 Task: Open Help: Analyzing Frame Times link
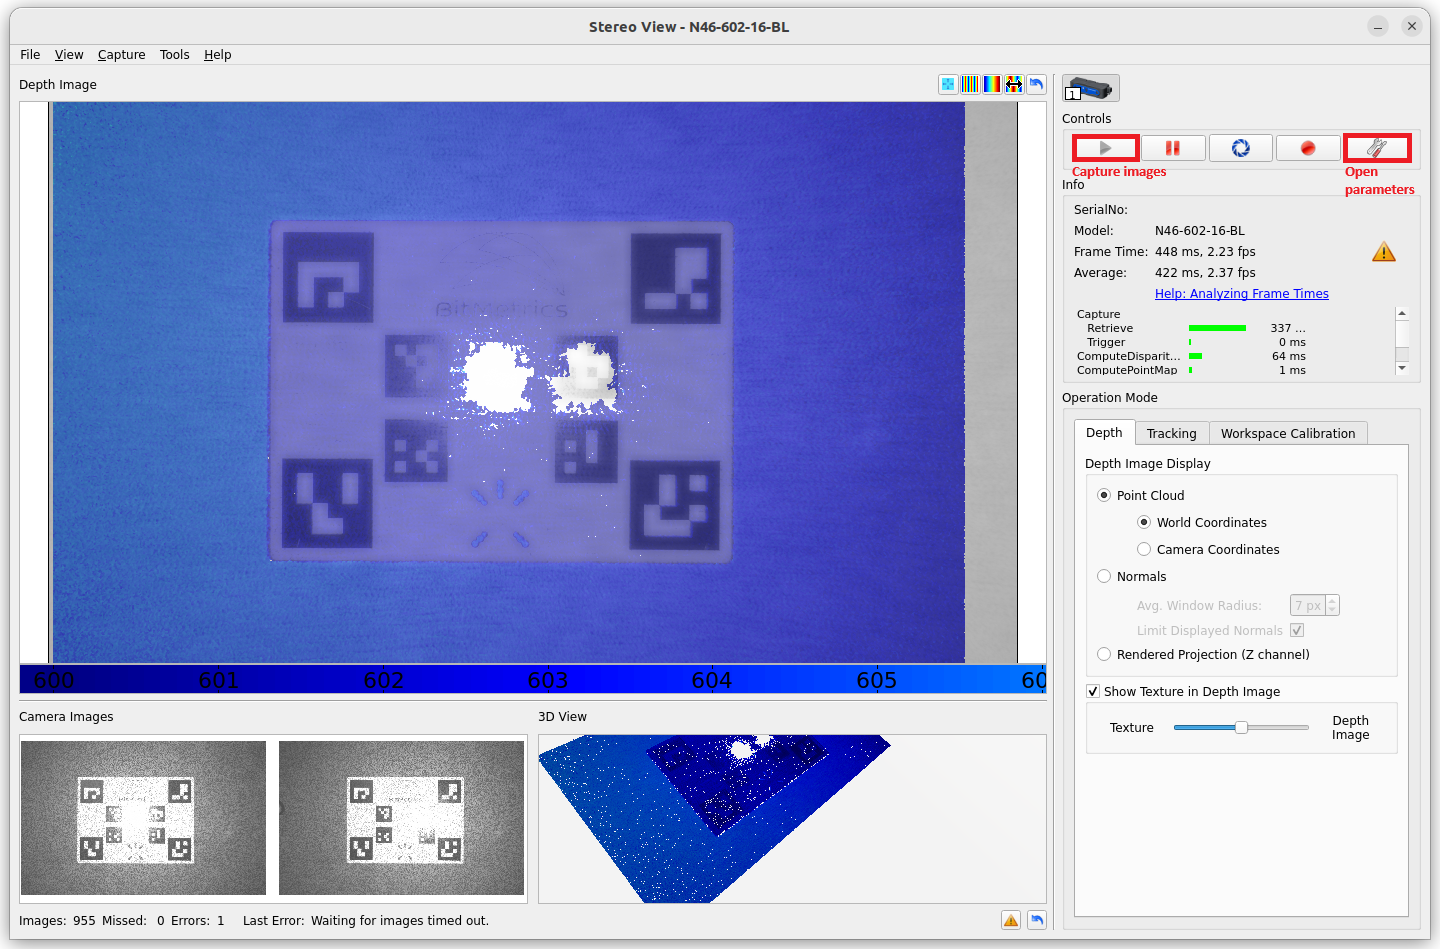click(x=1241, y=294)
